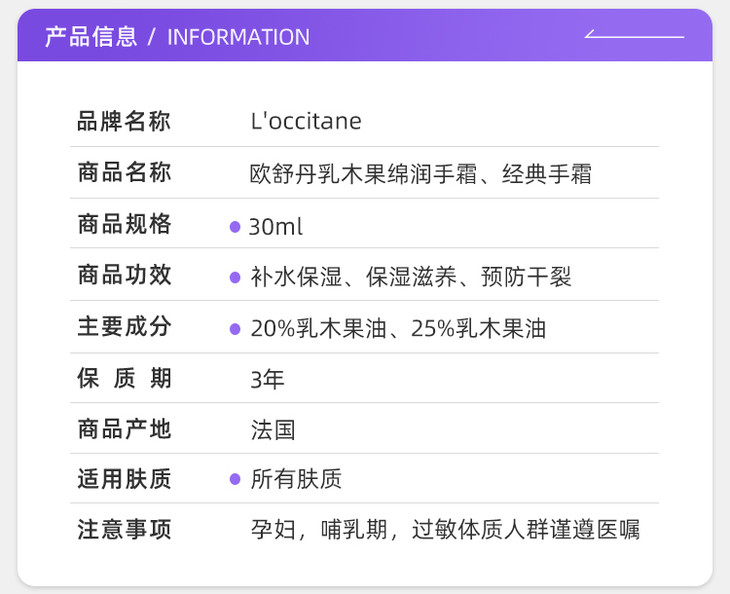The height and width of the screenshot is (594, 730).
Task: Click the 注意事项 label
Action: pyautogui.click(x=124, y=529)
